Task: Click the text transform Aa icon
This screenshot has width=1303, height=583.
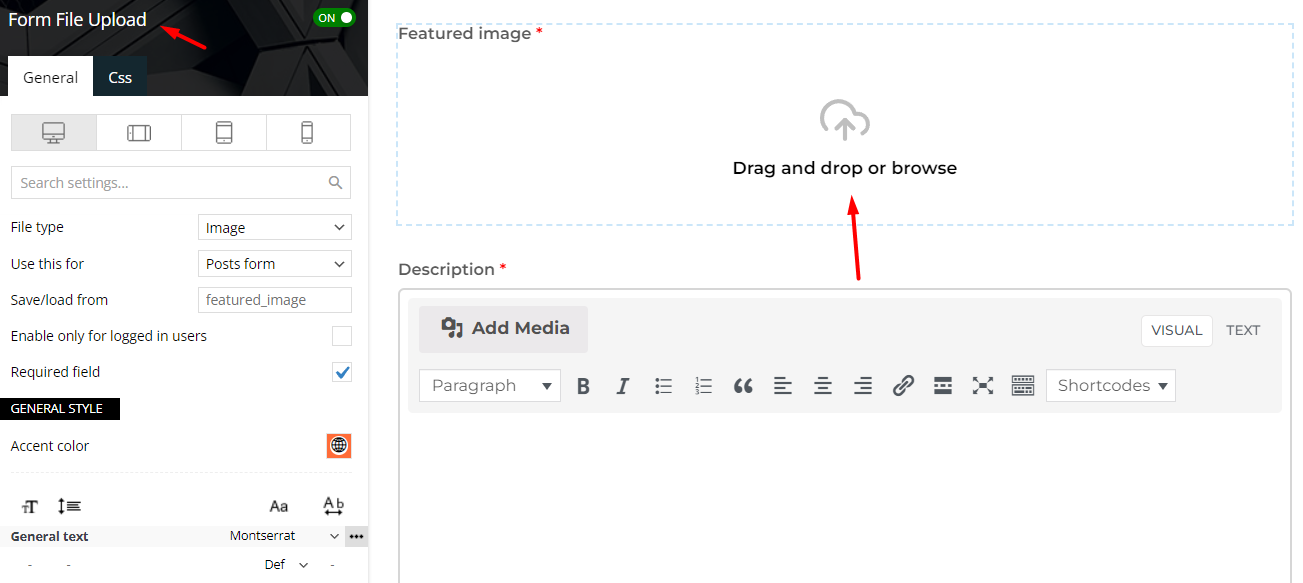Action: click(279, 506)
